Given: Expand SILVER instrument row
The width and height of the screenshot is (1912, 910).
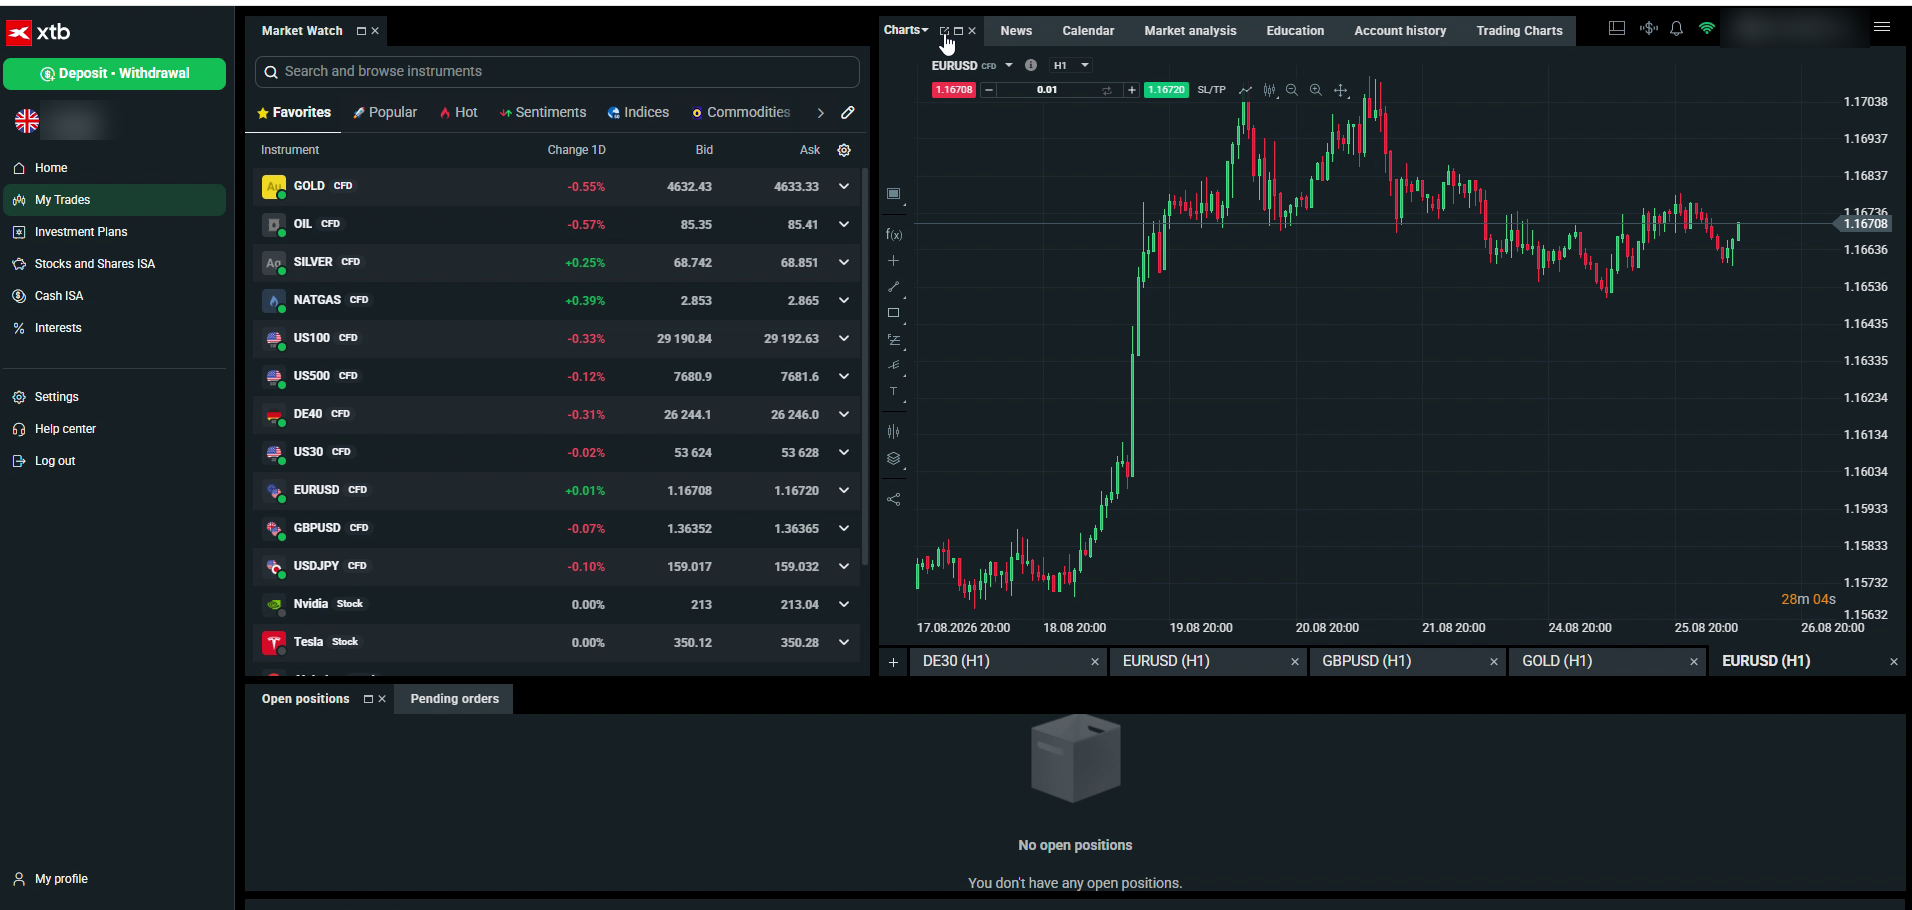Looking at the screenshot, I should coord(844,262).
